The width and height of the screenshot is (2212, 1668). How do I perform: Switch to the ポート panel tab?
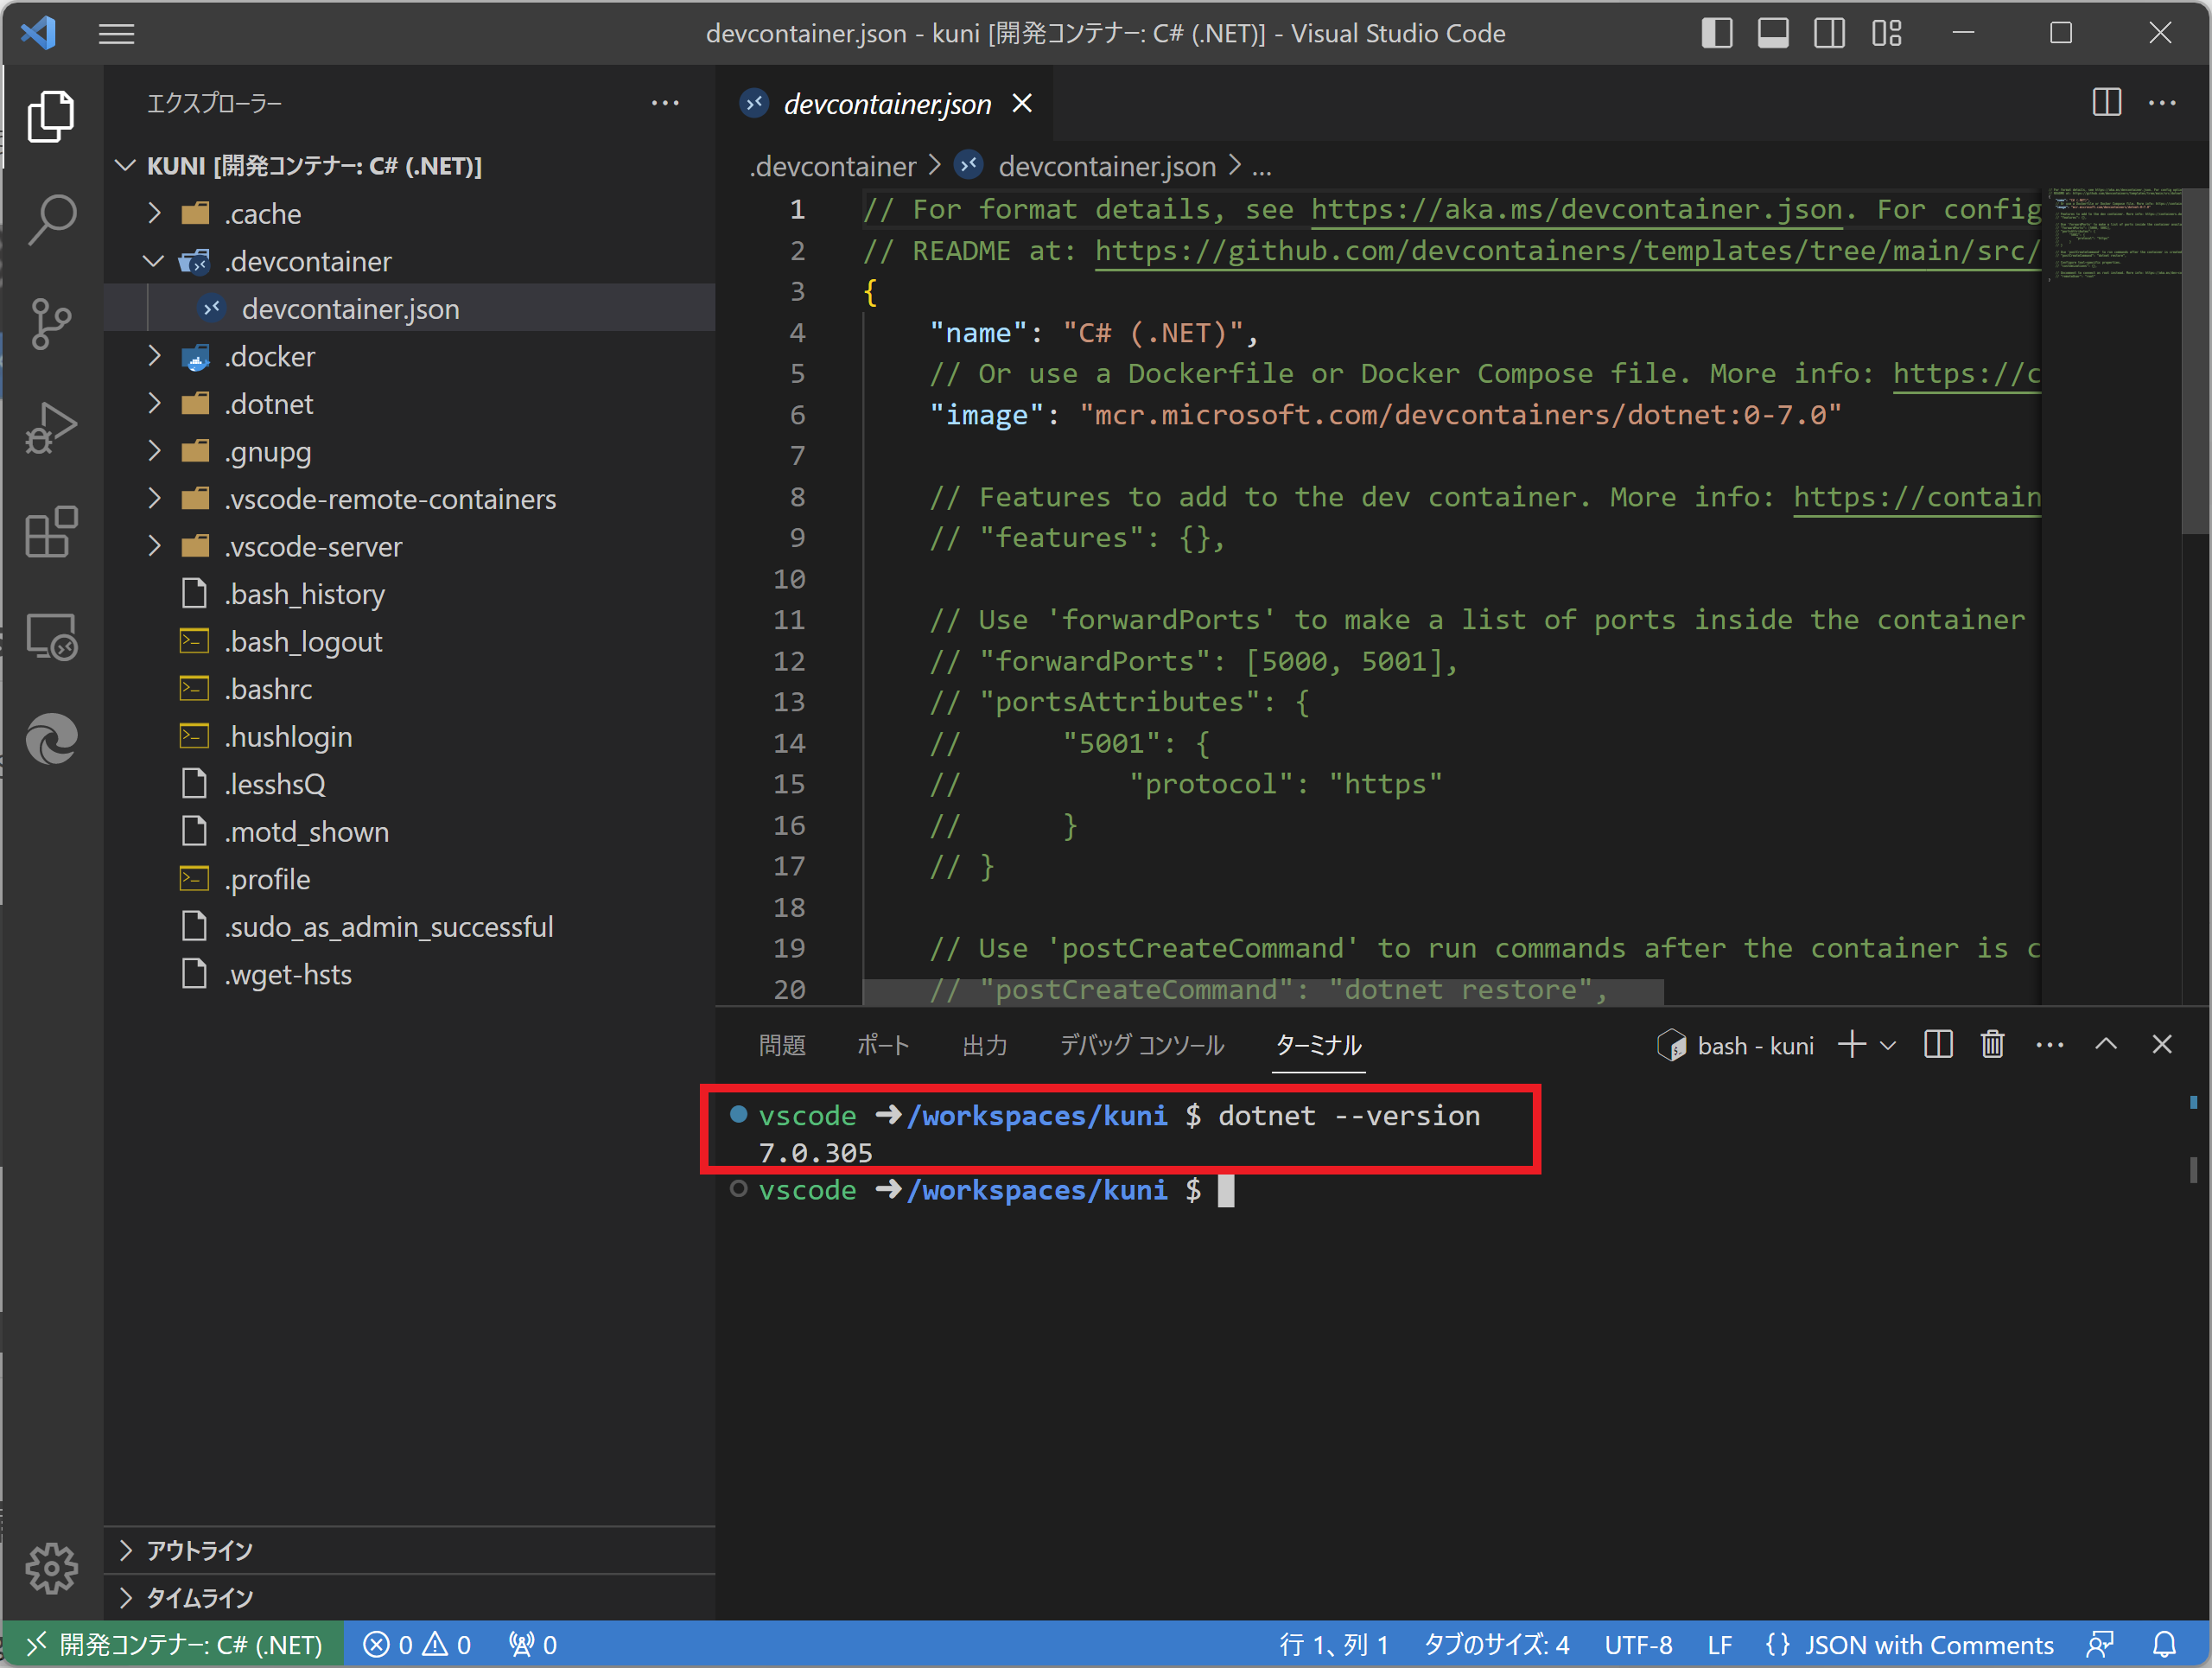tap(883, 1046)
